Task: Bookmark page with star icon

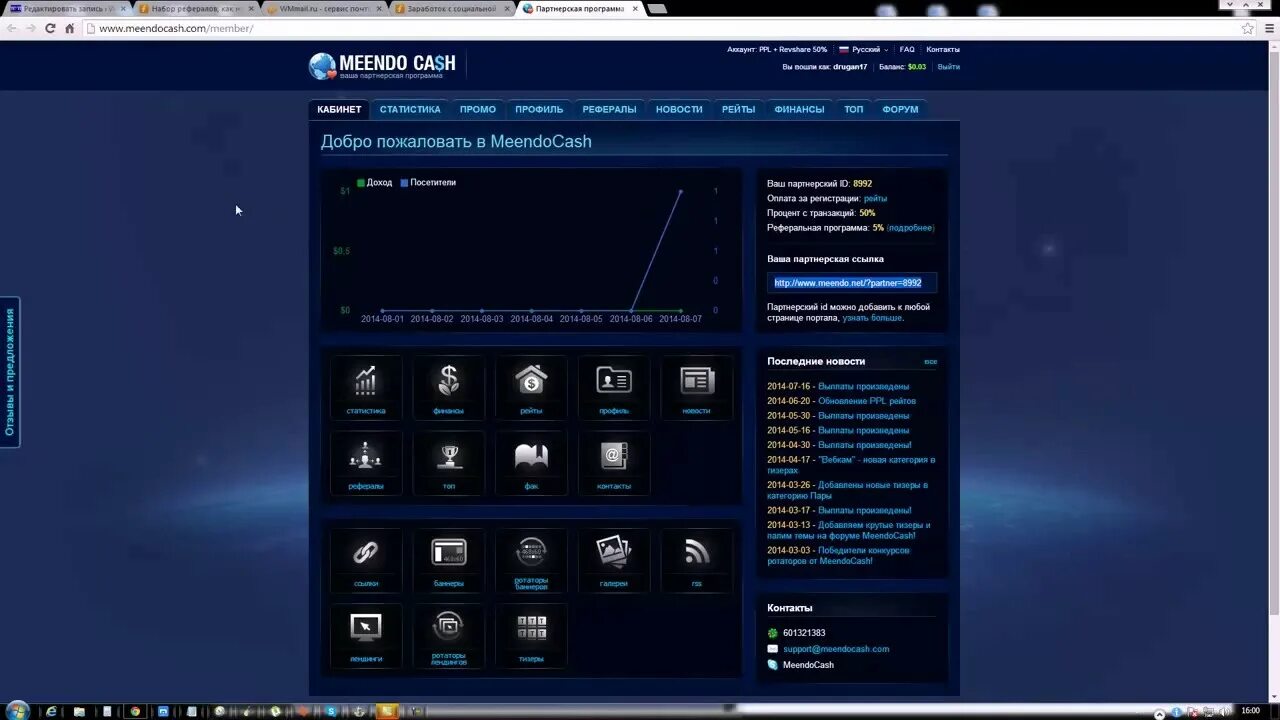Action: coord(1247,28)
